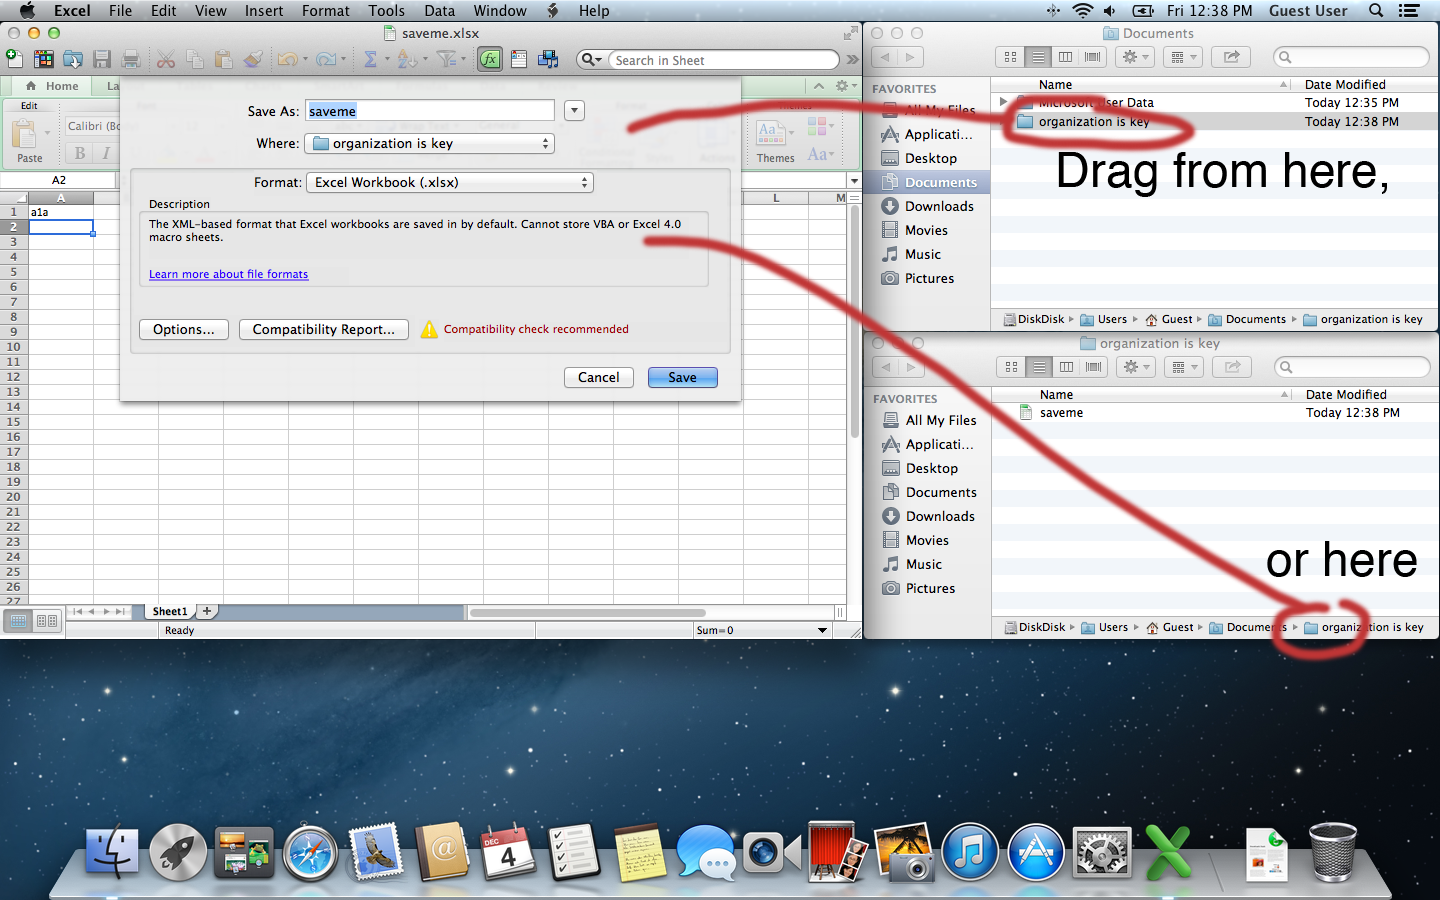Open iTunes from the Dock

tap(969, 852)
